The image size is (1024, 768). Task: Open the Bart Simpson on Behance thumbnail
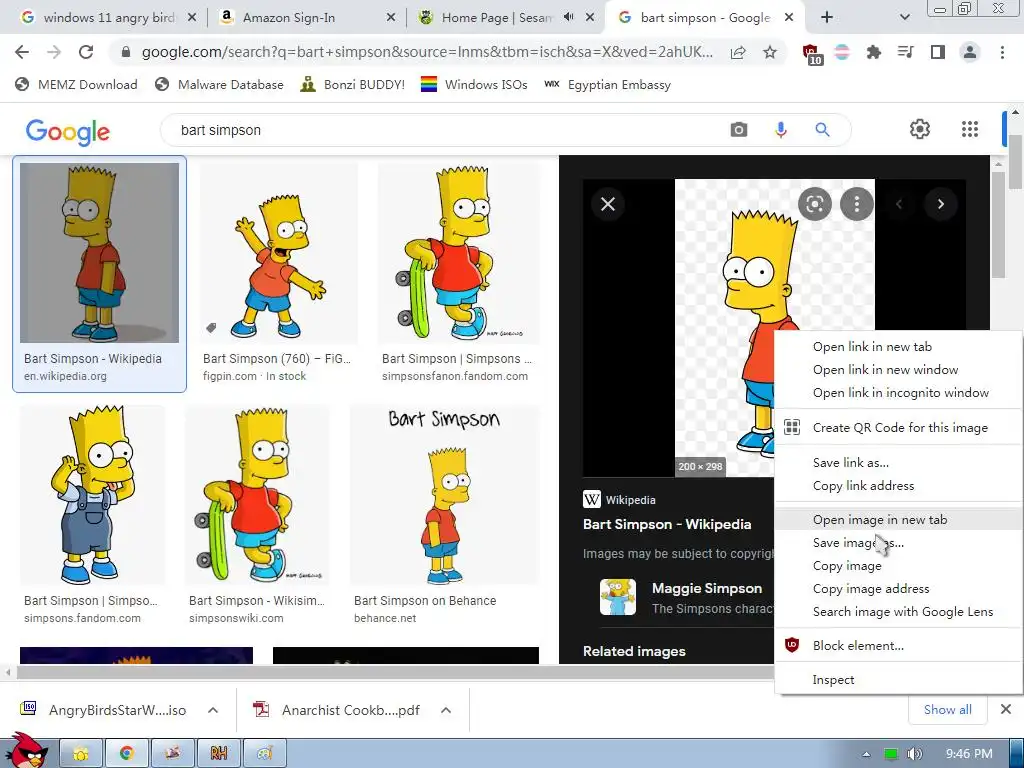445,495
